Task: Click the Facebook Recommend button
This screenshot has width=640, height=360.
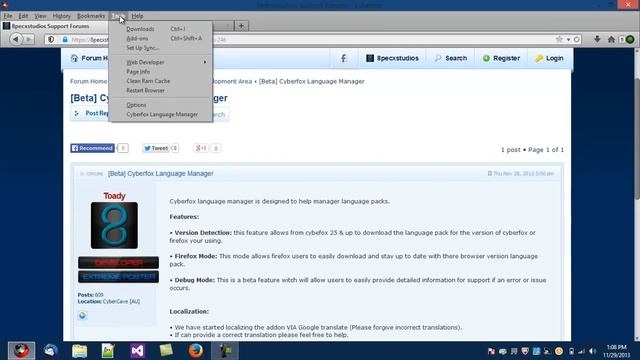Action: tap(92, 148)
